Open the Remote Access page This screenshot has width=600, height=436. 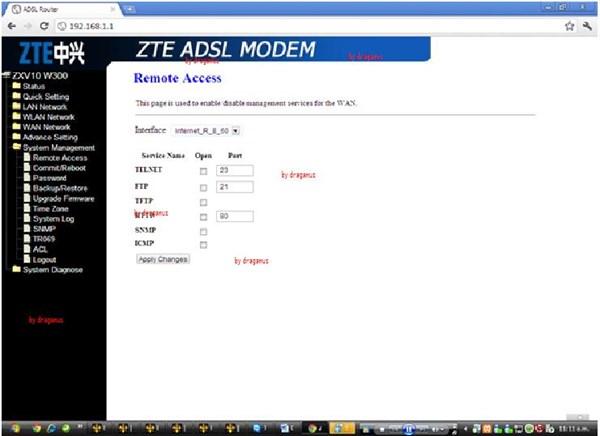coord(60,158)
